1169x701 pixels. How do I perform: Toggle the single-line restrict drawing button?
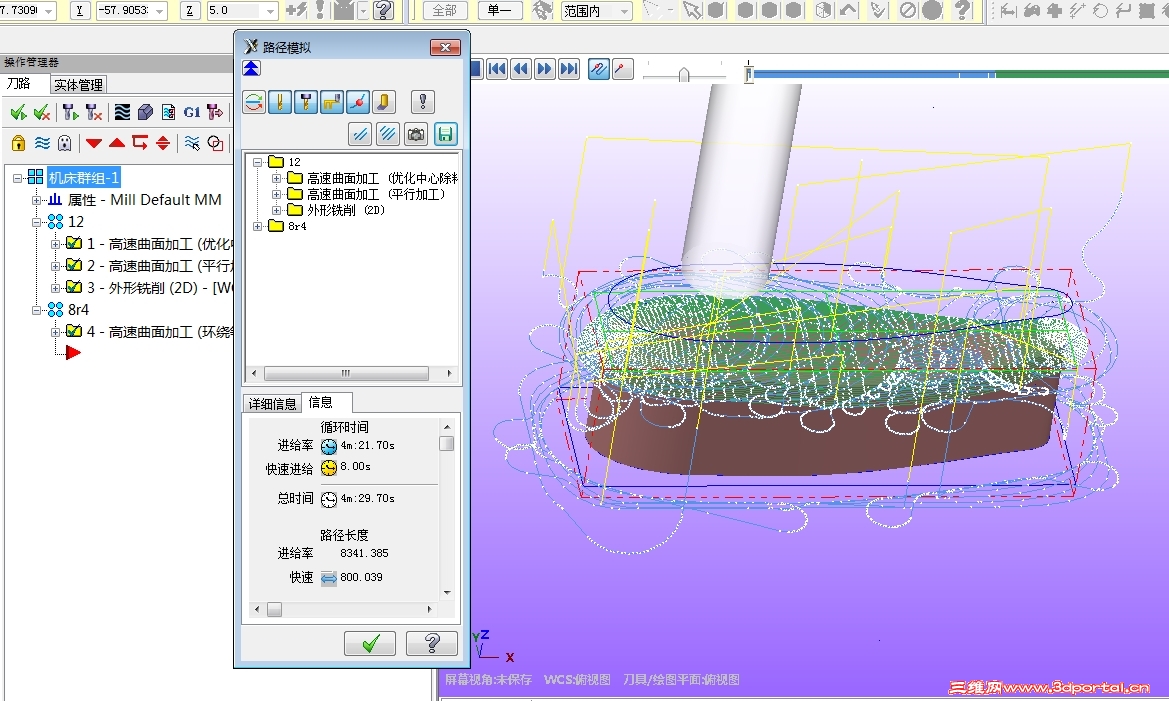(x=361, y=134)
